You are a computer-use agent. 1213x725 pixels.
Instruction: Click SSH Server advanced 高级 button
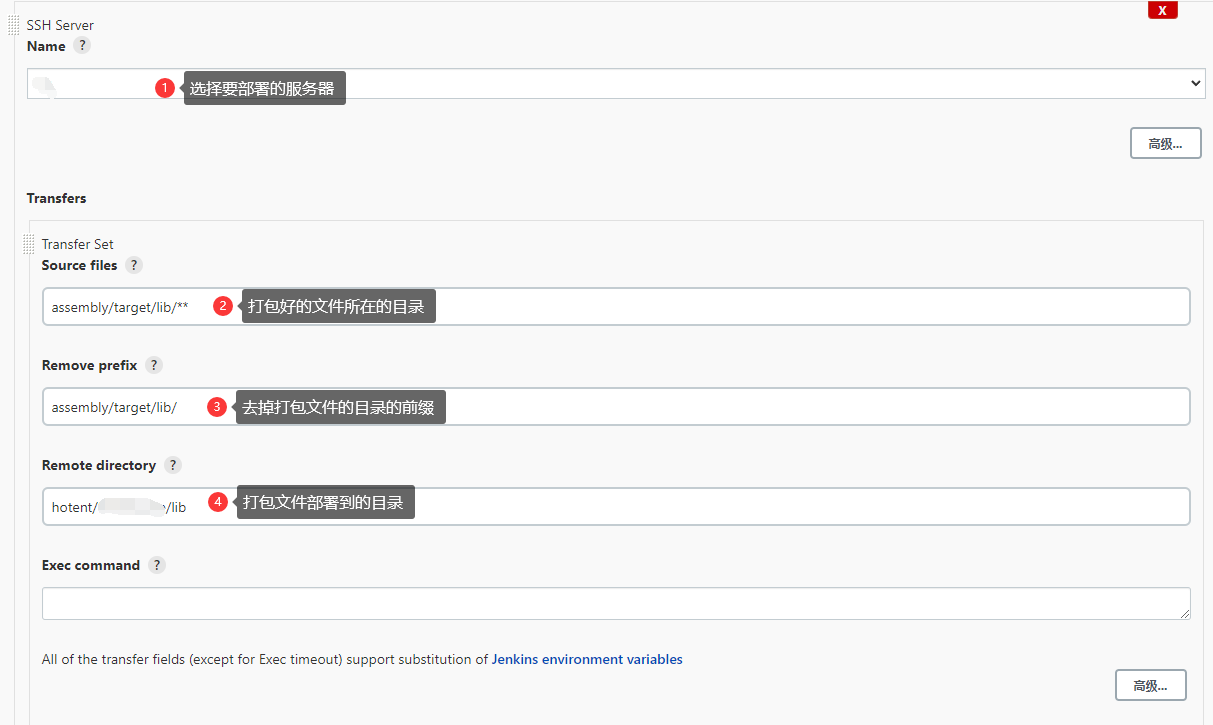pyautogui.click(x=1165, y=143)
